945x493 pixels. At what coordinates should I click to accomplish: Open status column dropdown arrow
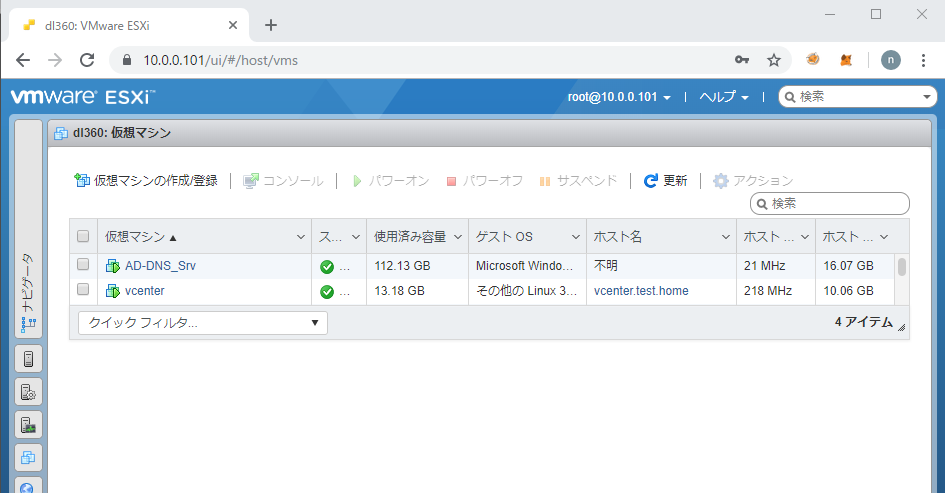click(x=356, y=237)
